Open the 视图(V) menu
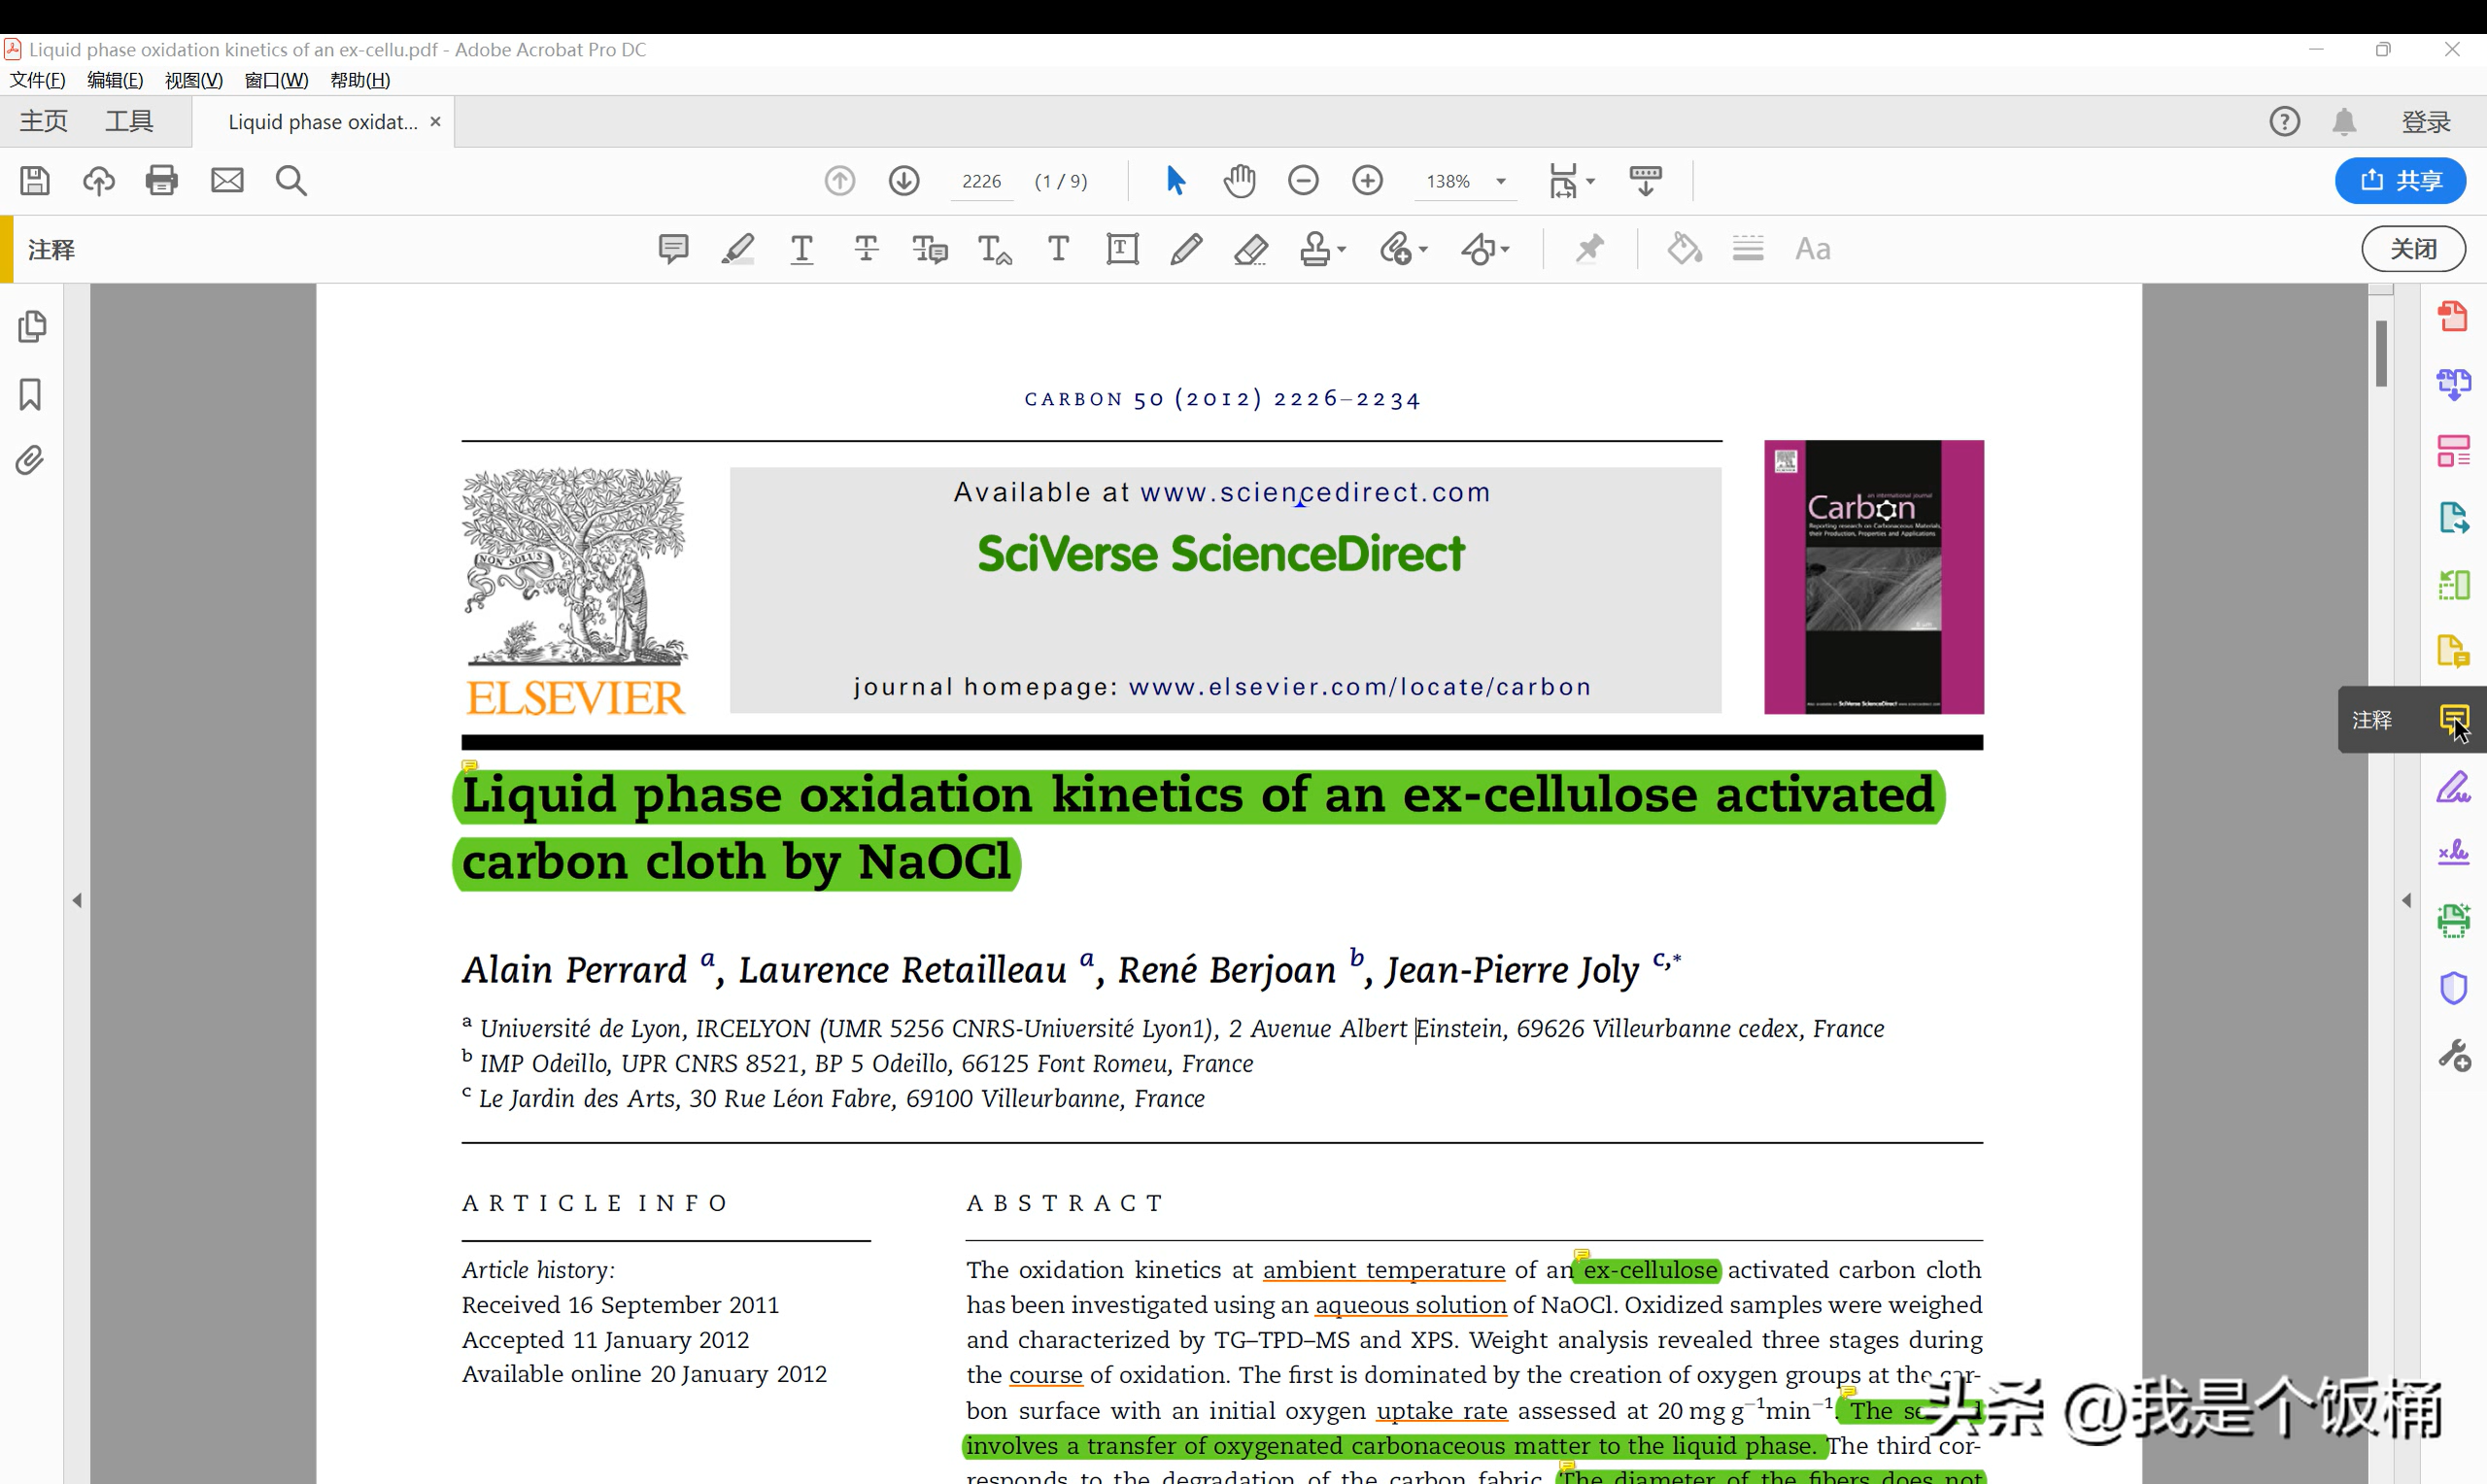The image size is (2487, 1484). (193, 80)
